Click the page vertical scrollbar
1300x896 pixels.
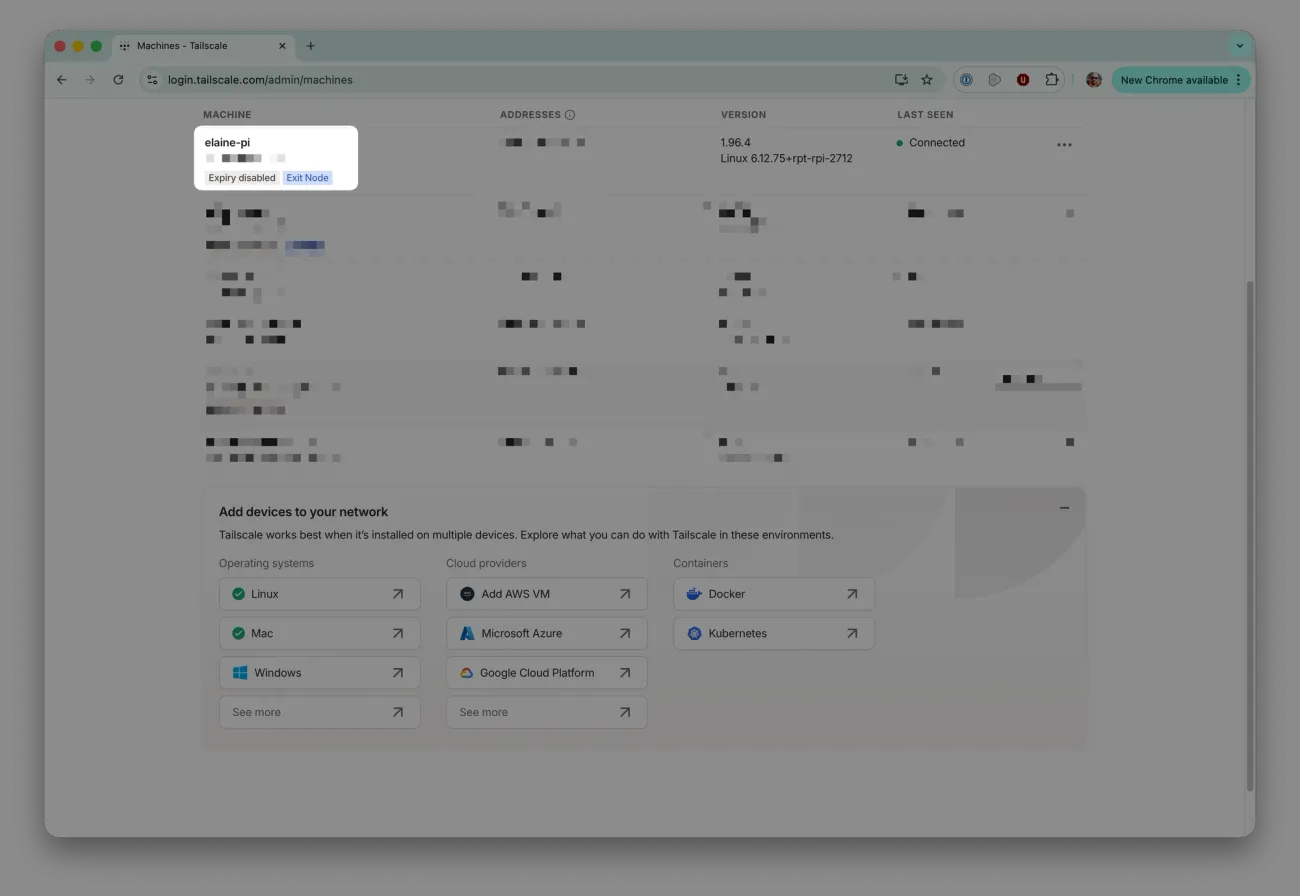[1250, 535]
